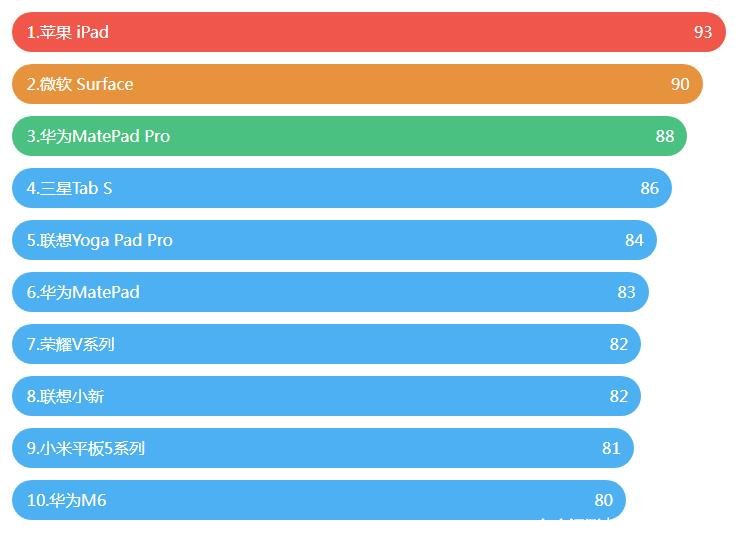
Task: Select the 华为MatePad sixth-place label
Action: [x=83, y=292]
